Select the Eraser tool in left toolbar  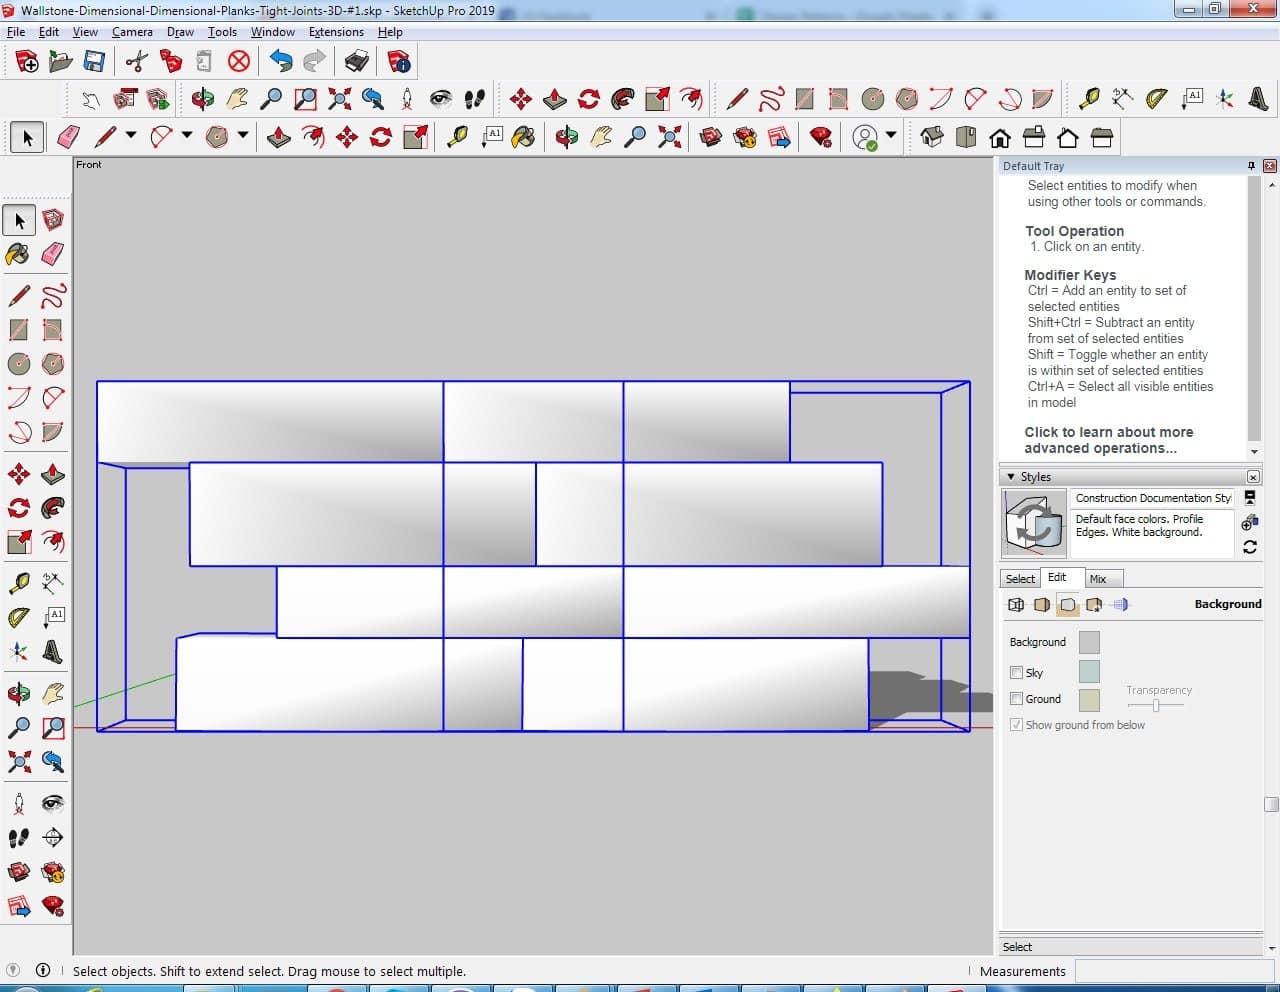tap(53, 254)
